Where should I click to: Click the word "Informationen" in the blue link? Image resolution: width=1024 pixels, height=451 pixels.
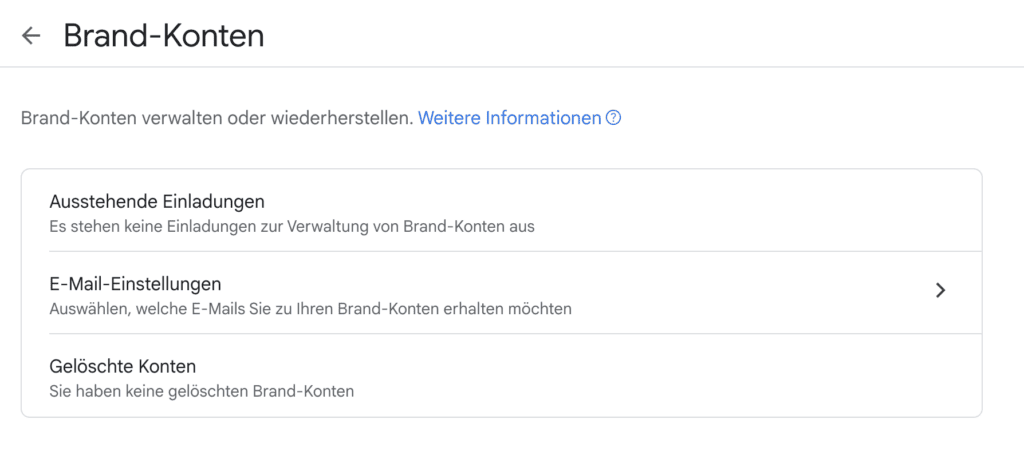click(543, 118)
